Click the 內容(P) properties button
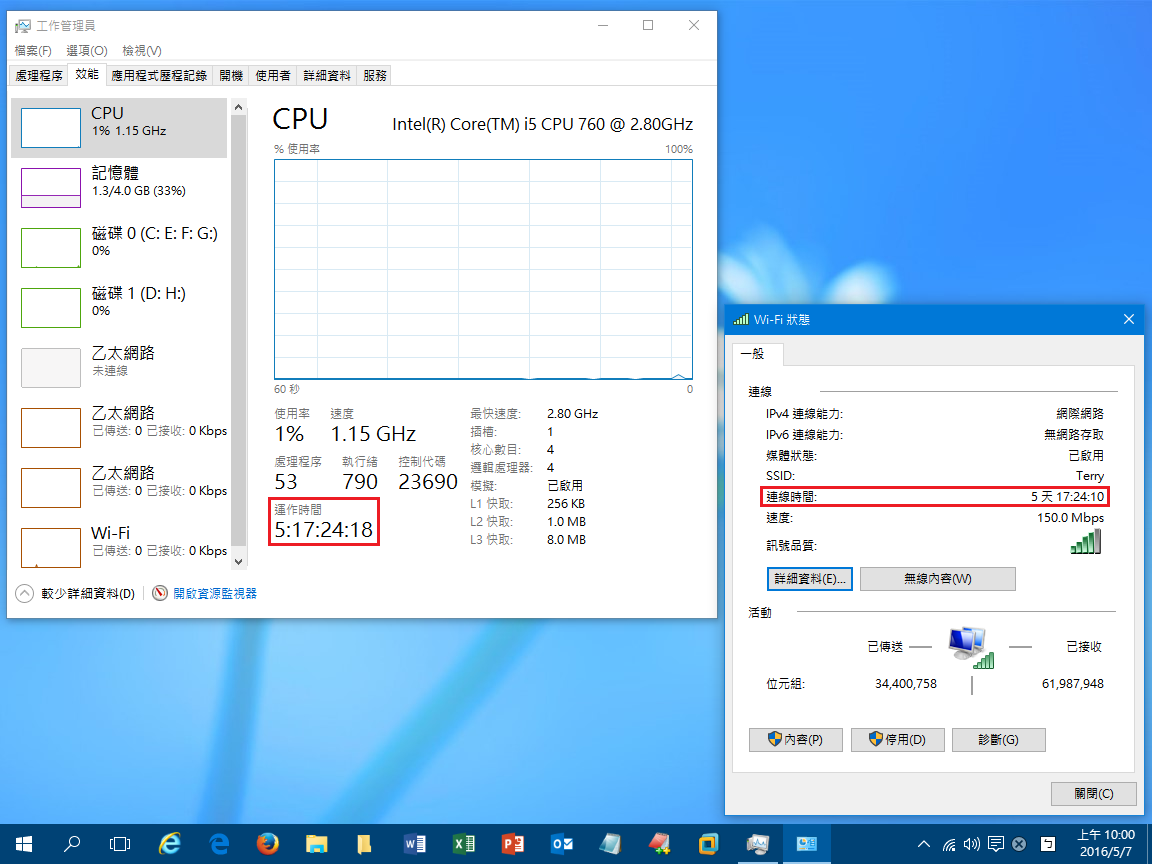This screenshot has height=864, width=1152. coord(796,740)
